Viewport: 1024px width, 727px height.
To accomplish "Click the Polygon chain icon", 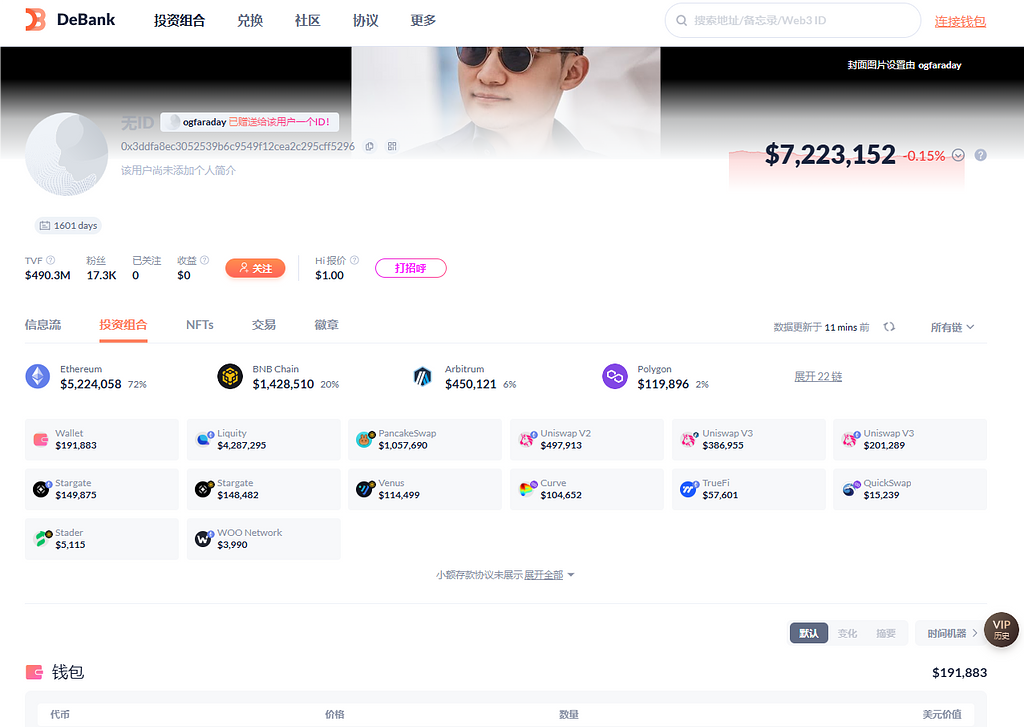I will (x=615, y=377).
